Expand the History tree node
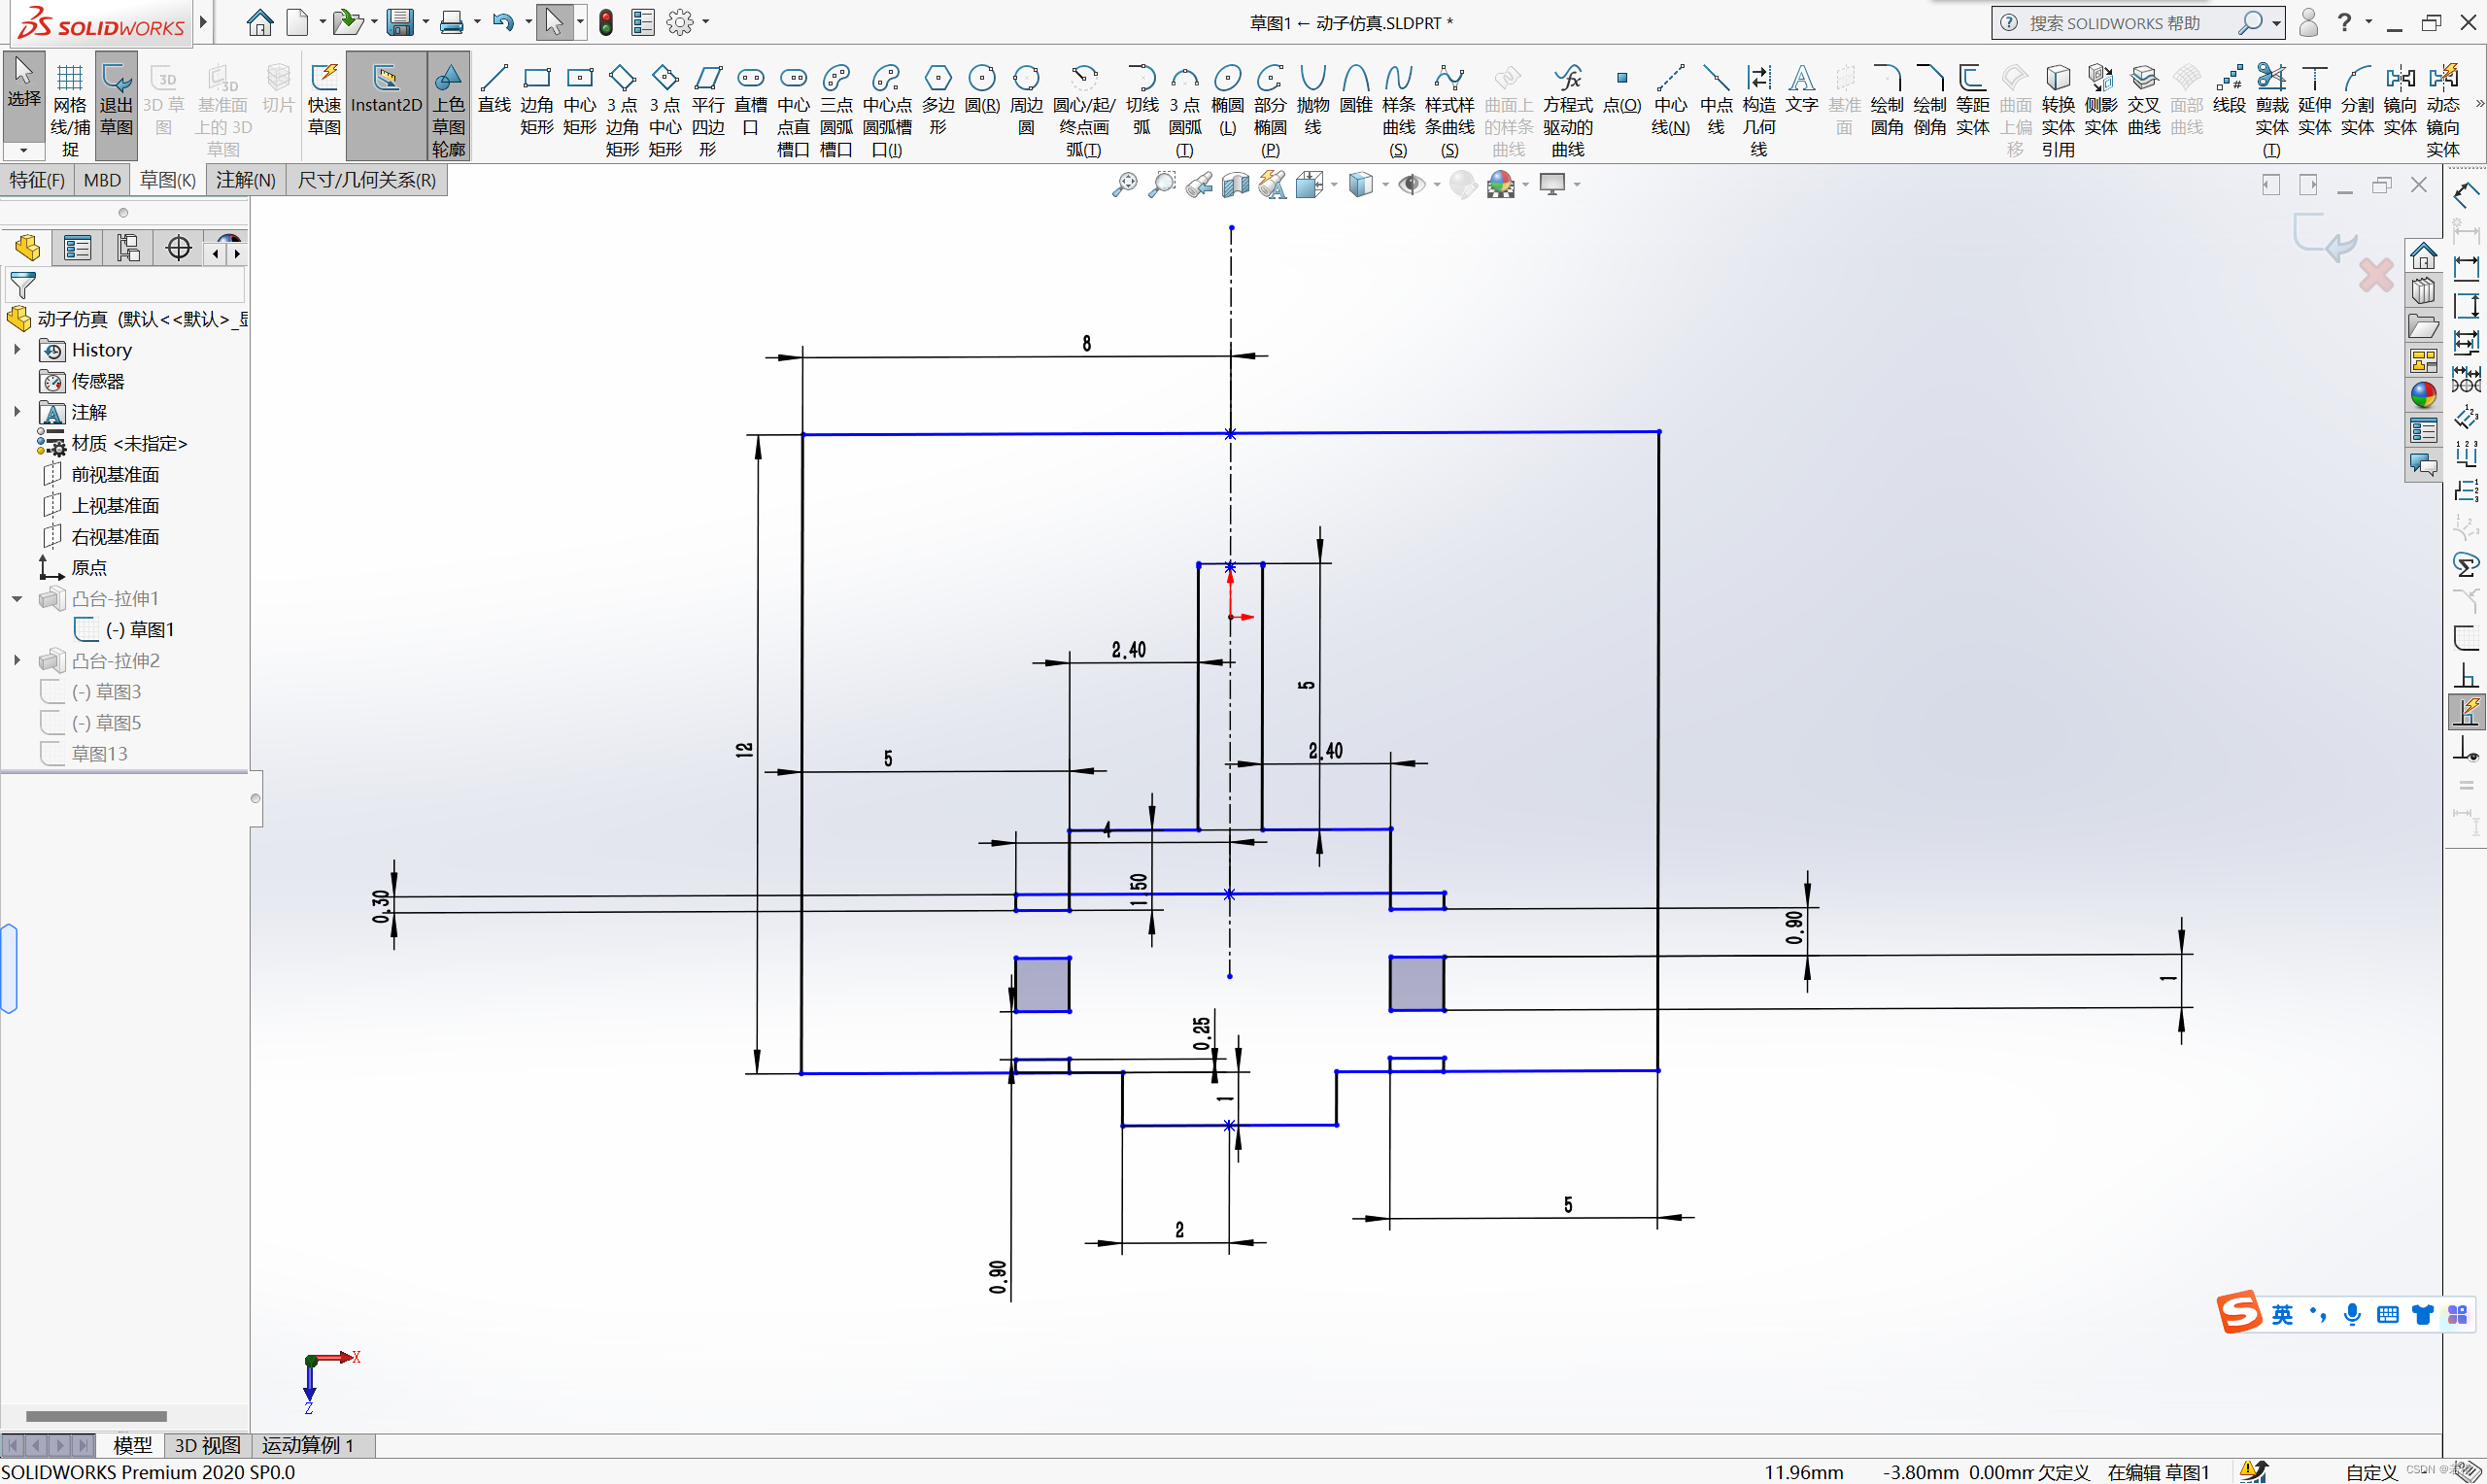The image size is (2487, 1484). 17,350
